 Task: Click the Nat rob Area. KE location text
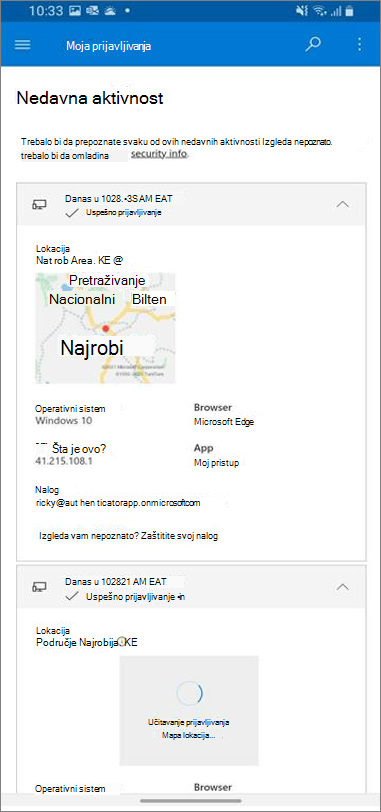coord(79,259)
